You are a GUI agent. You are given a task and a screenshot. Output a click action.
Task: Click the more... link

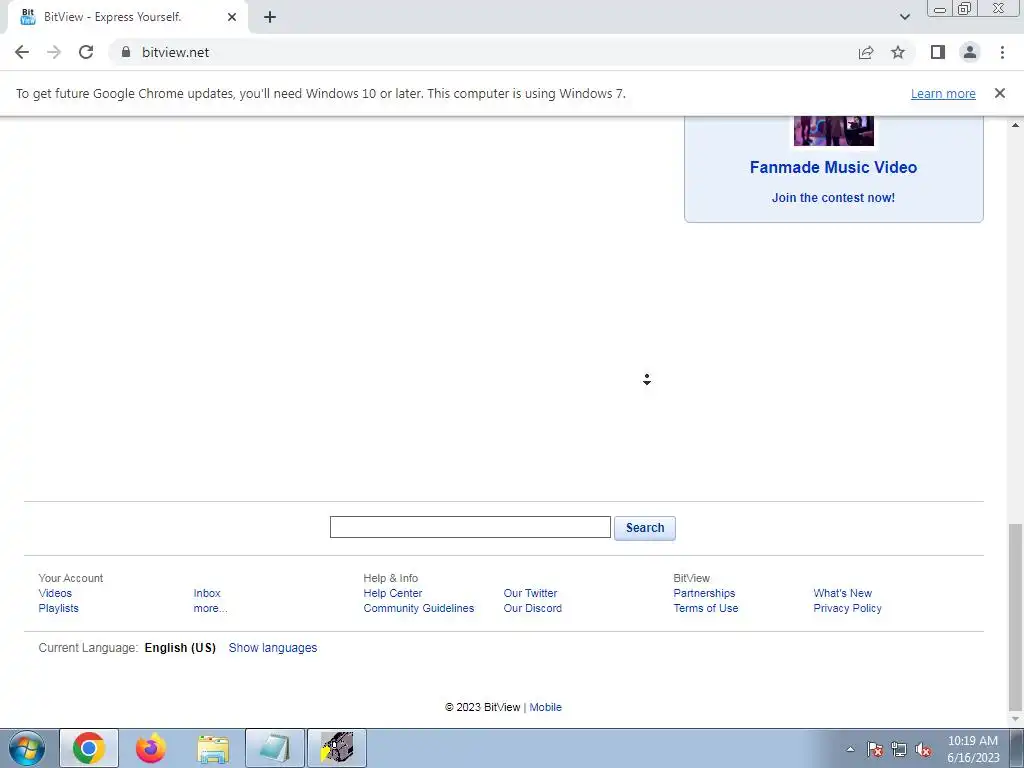point(210,608)
